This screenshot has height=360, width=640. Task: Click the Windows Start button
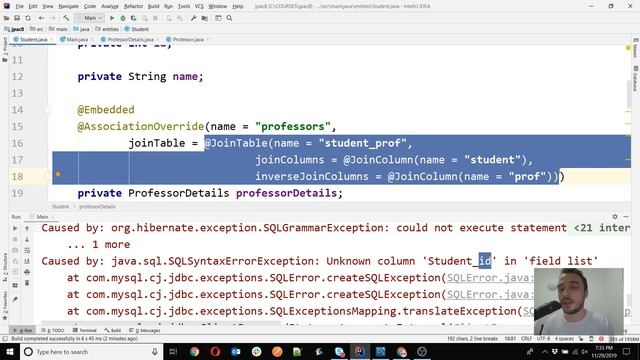9,352
